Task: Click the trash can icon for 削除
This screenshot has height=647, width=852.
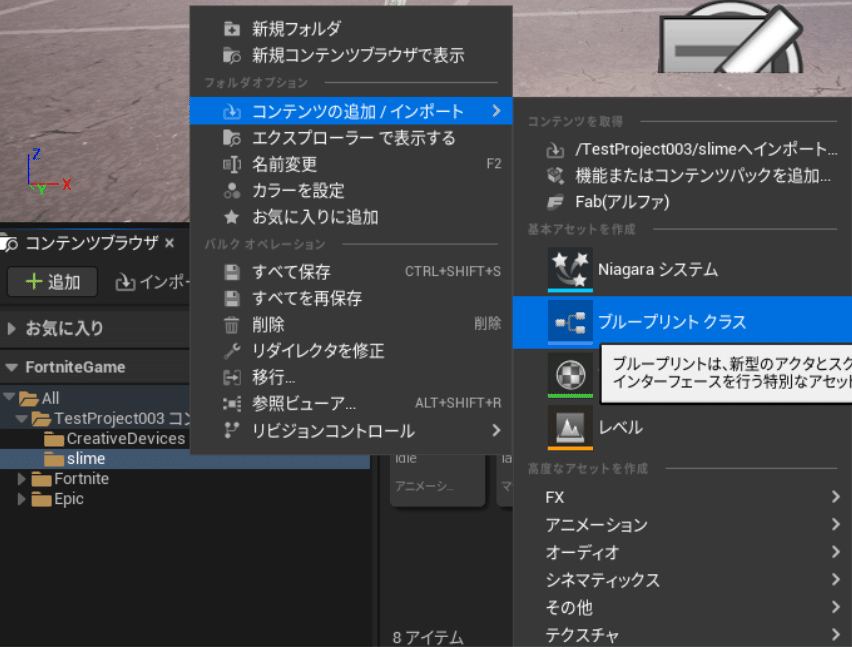Action: pos(232,325)
